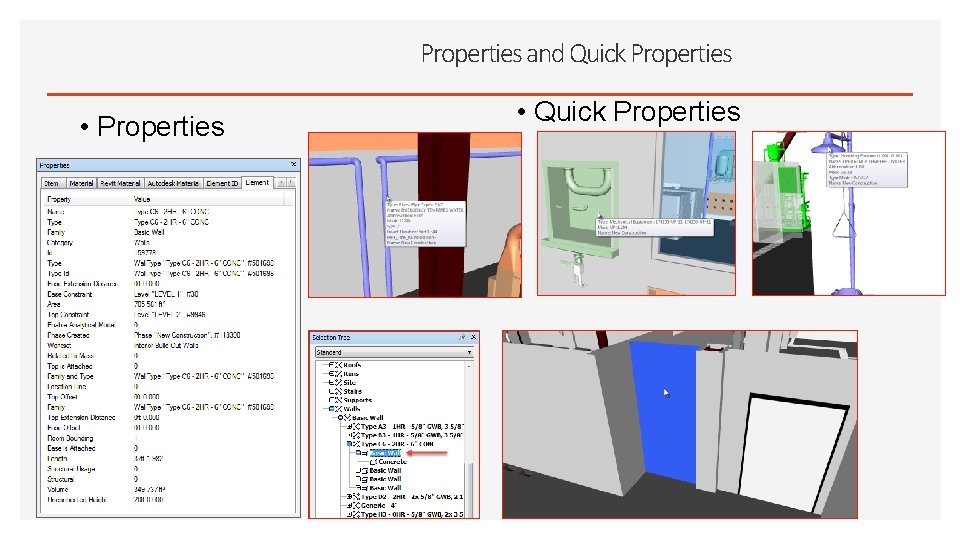Expand the Type A3 1HR tree node
The height and width of the screenshot is (540, 960).
pos(350,427)
